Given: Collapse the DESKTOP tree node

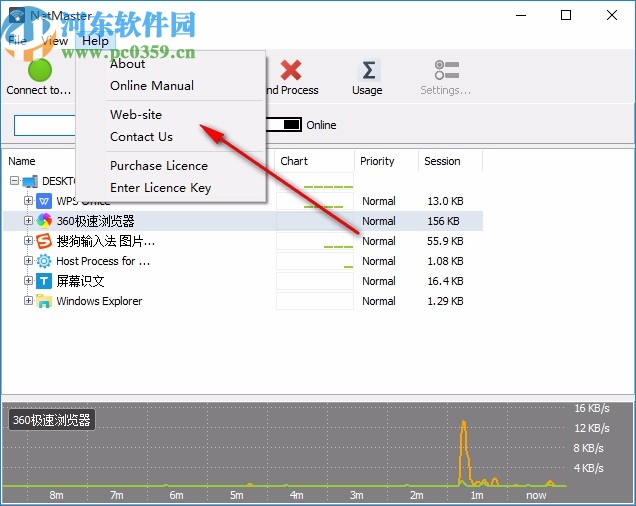Looking at the screenshot, I should (x=15, y=181).
